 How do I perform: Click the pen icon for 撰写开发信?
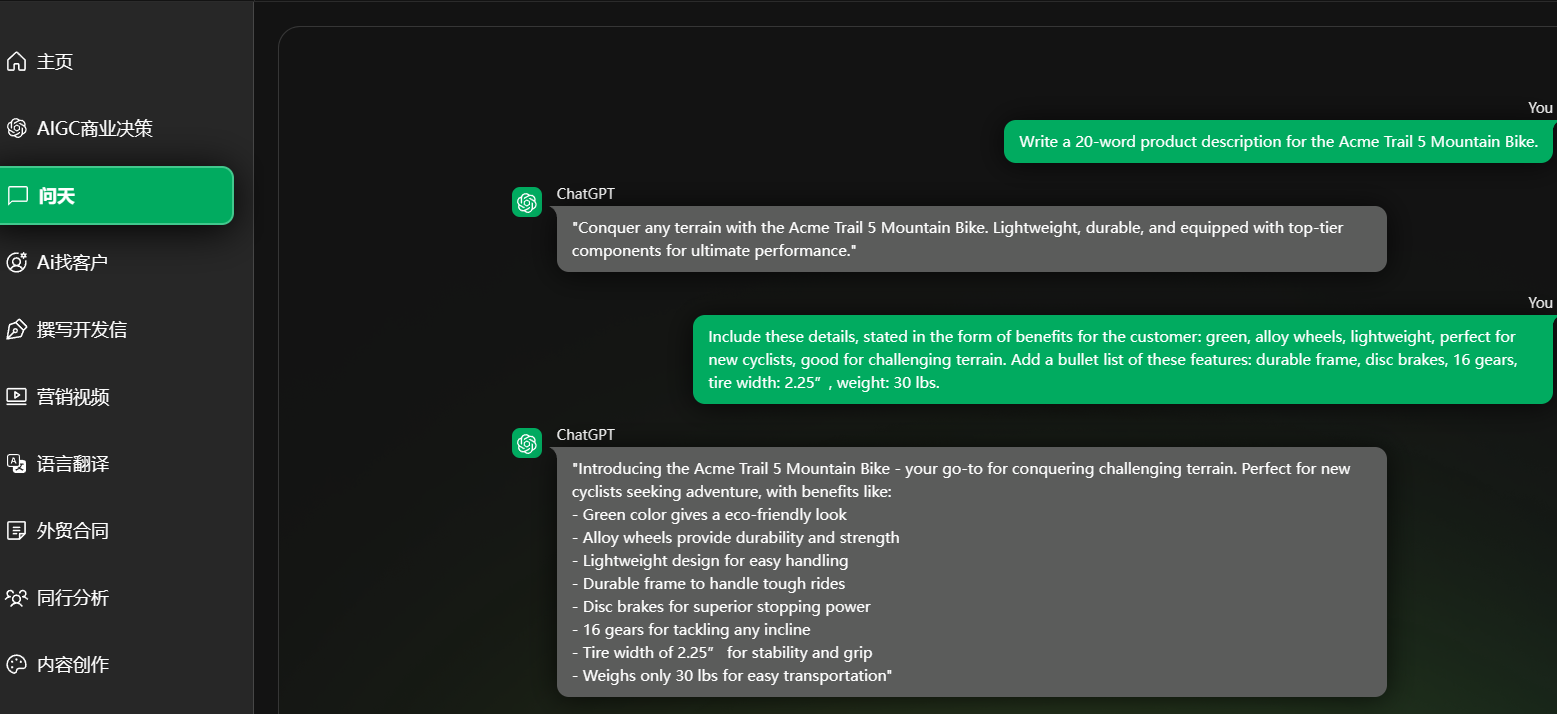point(16,330)
